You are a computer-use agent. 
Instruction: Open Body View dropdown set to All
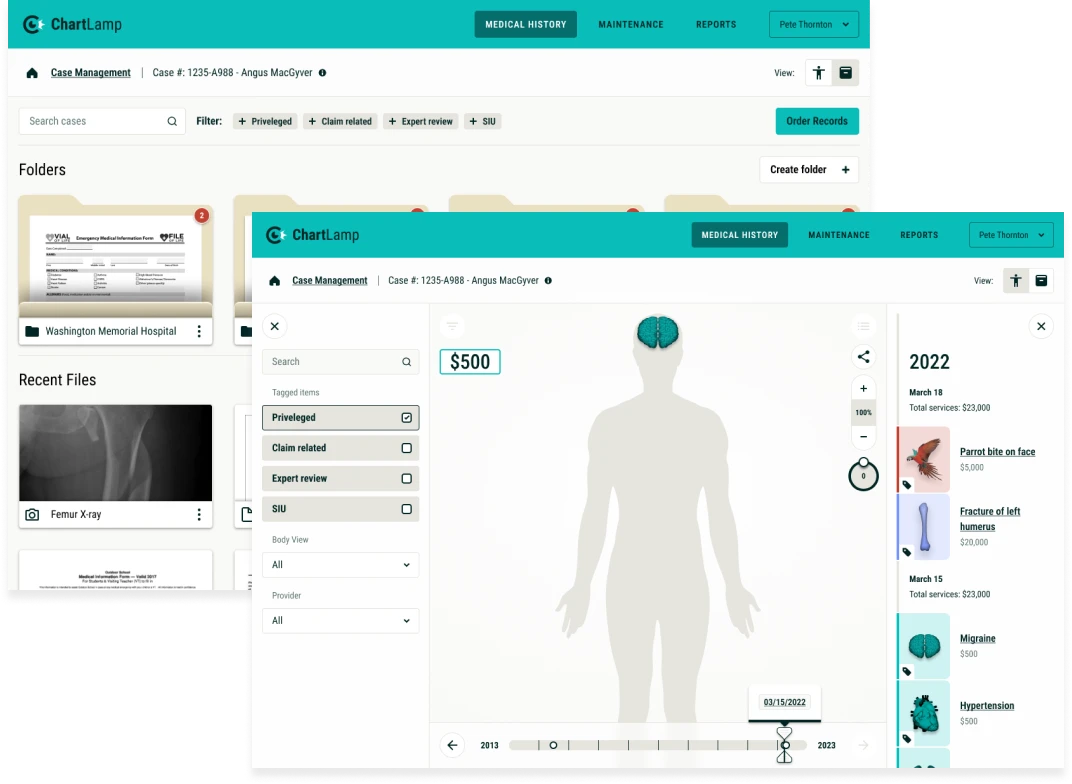pos(340,565)
